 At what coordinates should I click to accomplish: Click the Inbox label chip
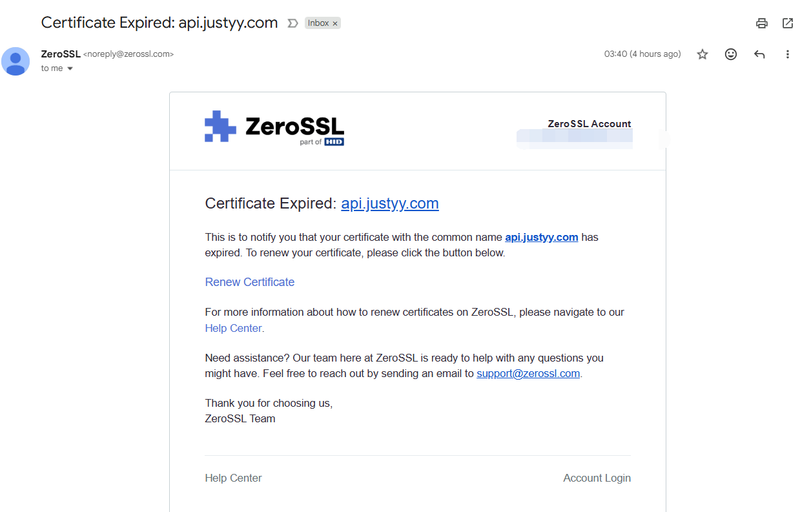tap(317, 23)
